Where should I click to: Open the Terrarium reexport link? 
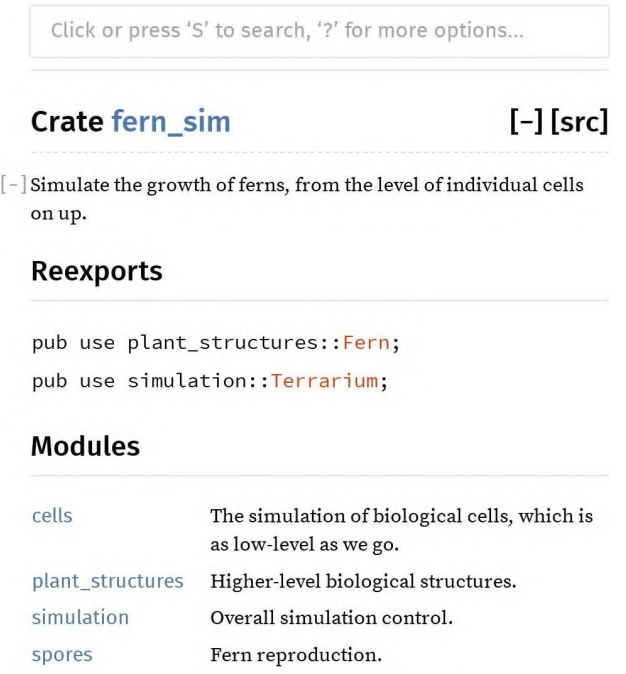325,381
